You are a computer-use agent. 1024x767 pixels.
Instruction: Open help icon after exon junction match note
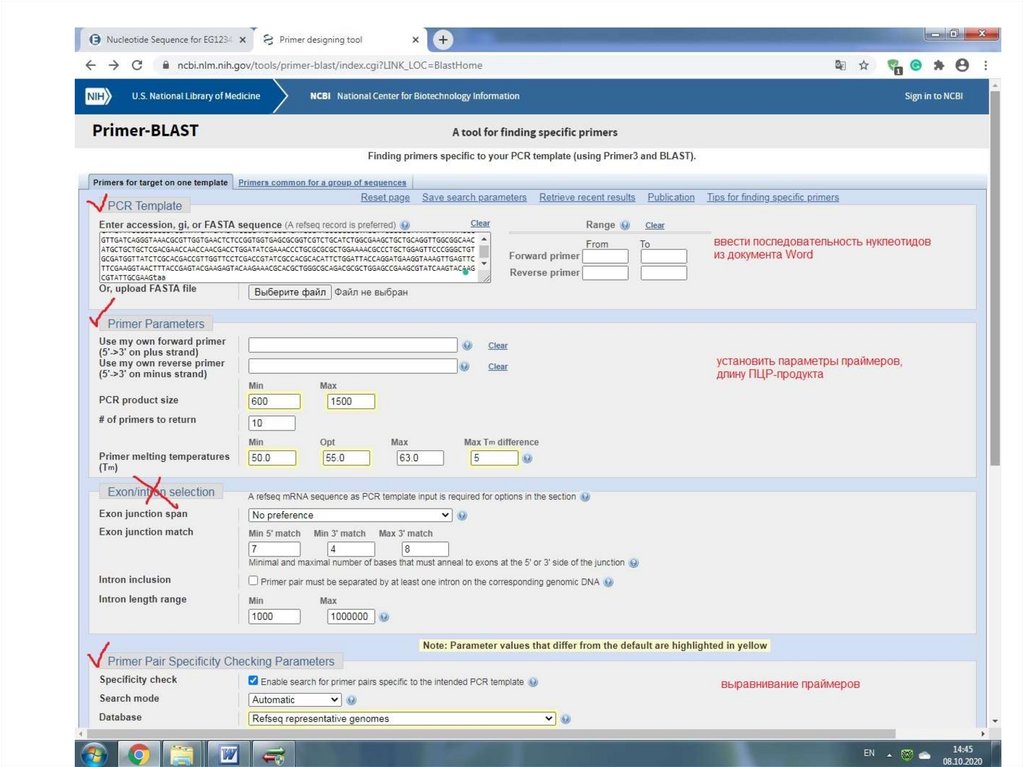point(633,563)
